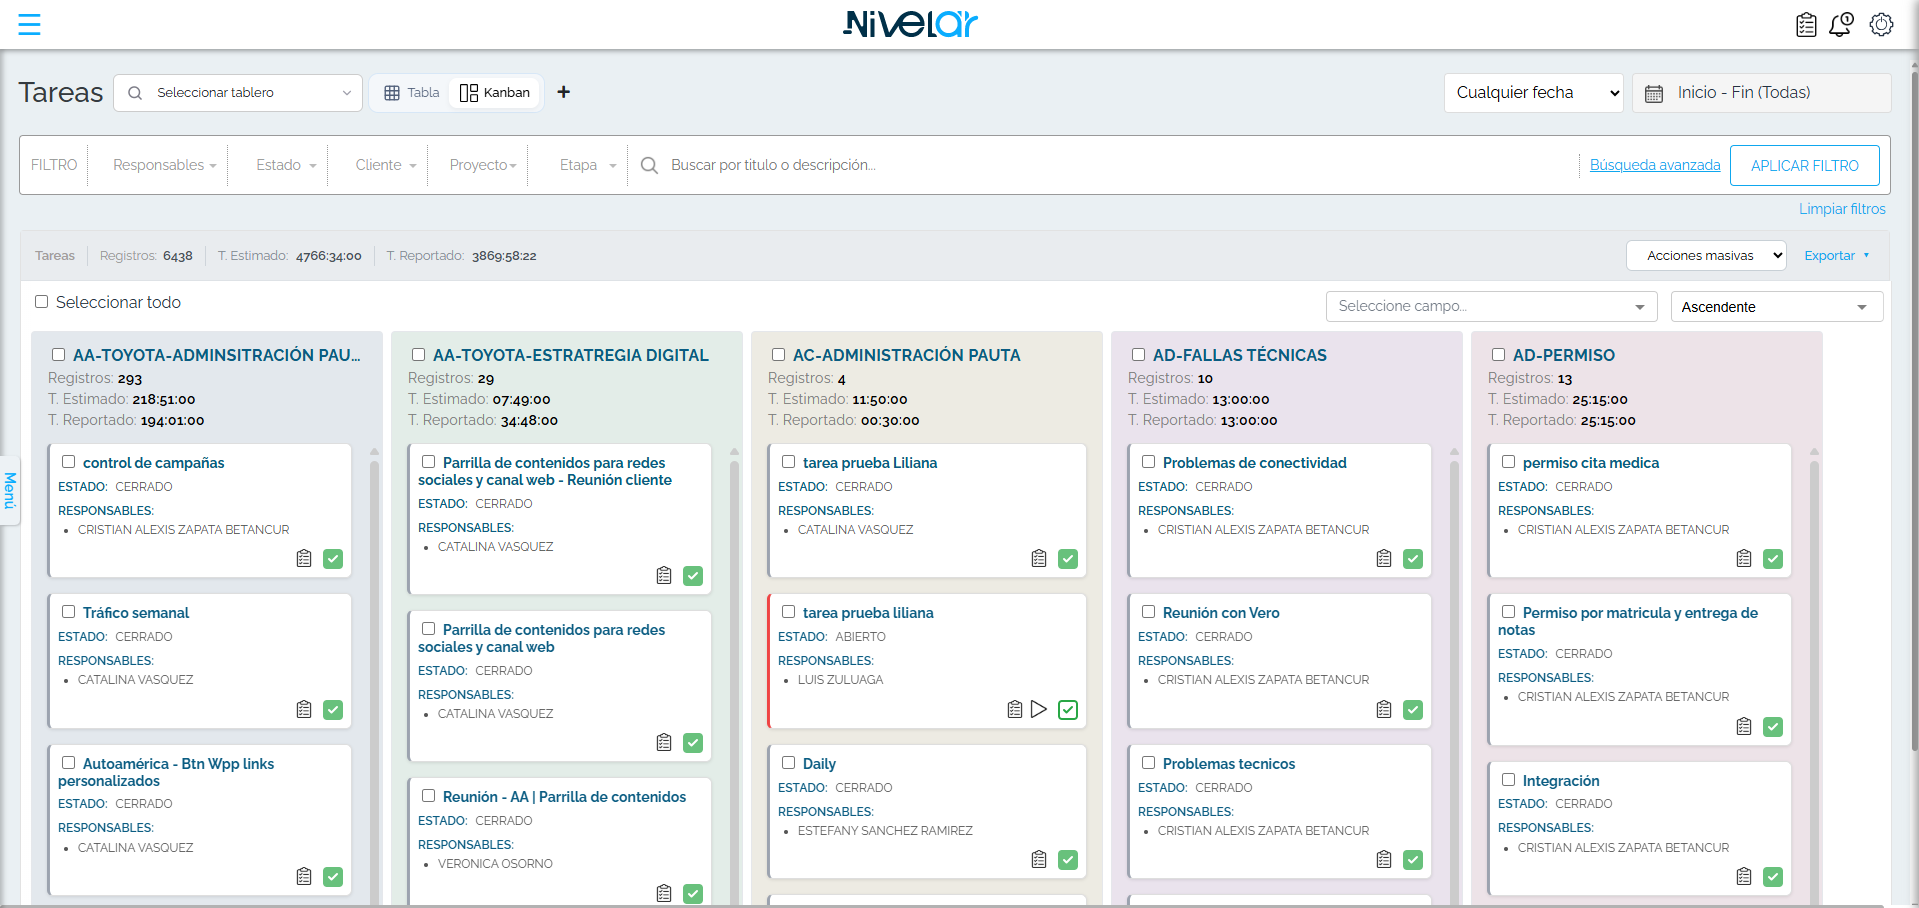The width and height of the screenshot is (1919, 908).
Task: Click the search magnifier in filter bar
Action: pyautogui.click(x=649, y=165)
